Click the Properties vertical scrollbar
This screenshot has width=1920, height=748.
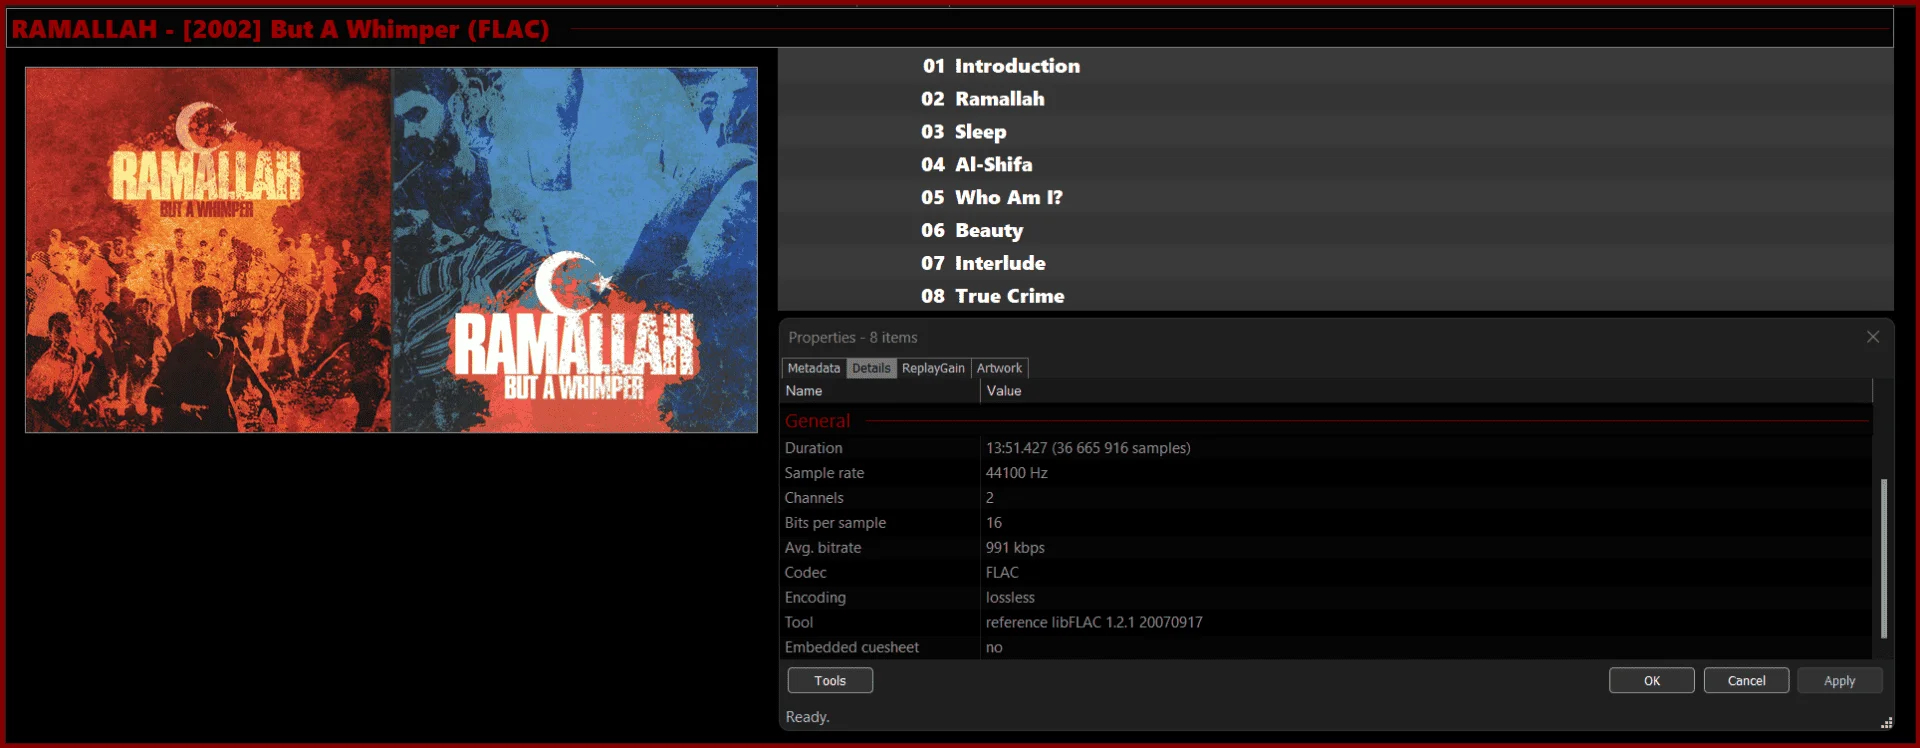pyautogui.click(x=1884, y=558)
